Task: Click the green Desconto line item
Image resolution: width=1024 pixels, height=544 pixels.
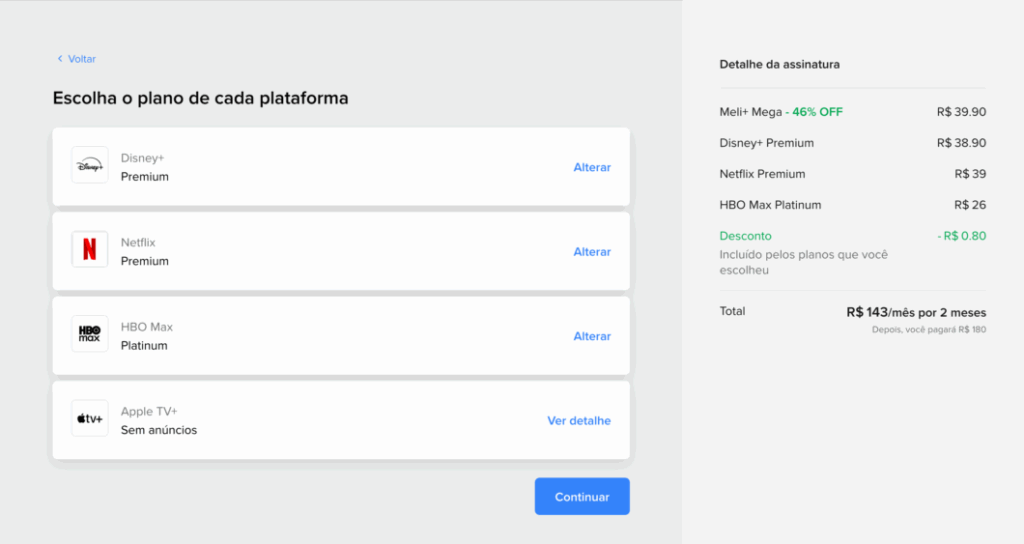Action: tap(745, 236)
